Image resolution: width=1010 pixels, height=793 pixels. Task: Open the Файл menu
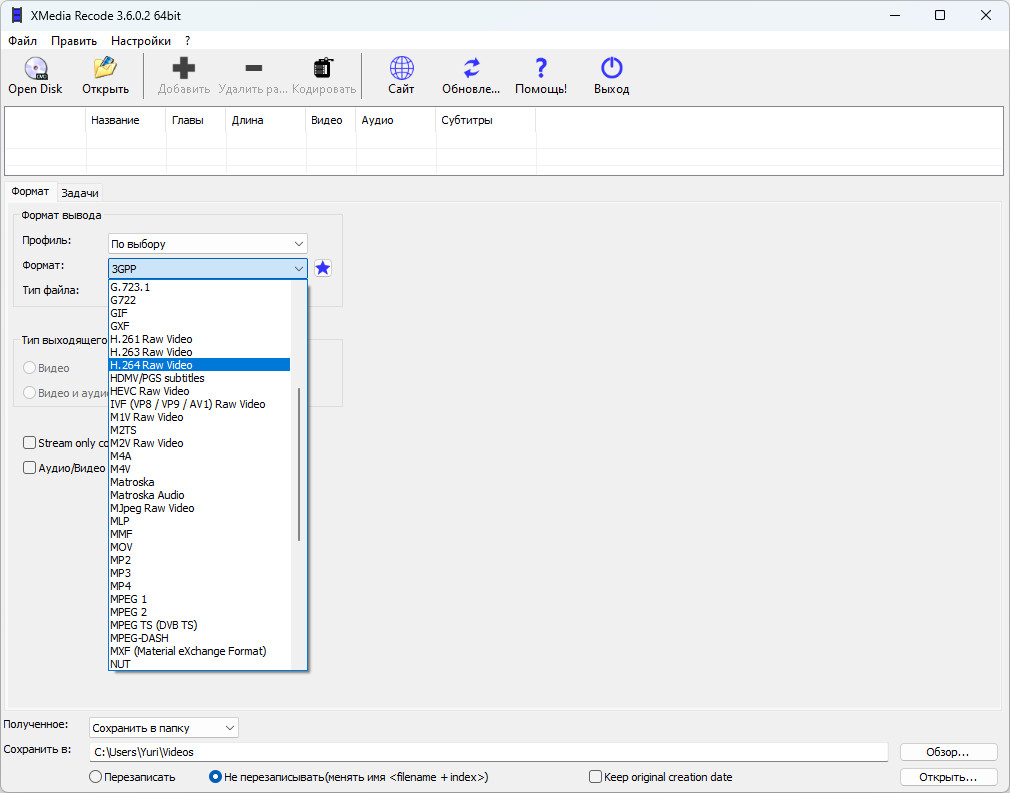pos(23,41)
